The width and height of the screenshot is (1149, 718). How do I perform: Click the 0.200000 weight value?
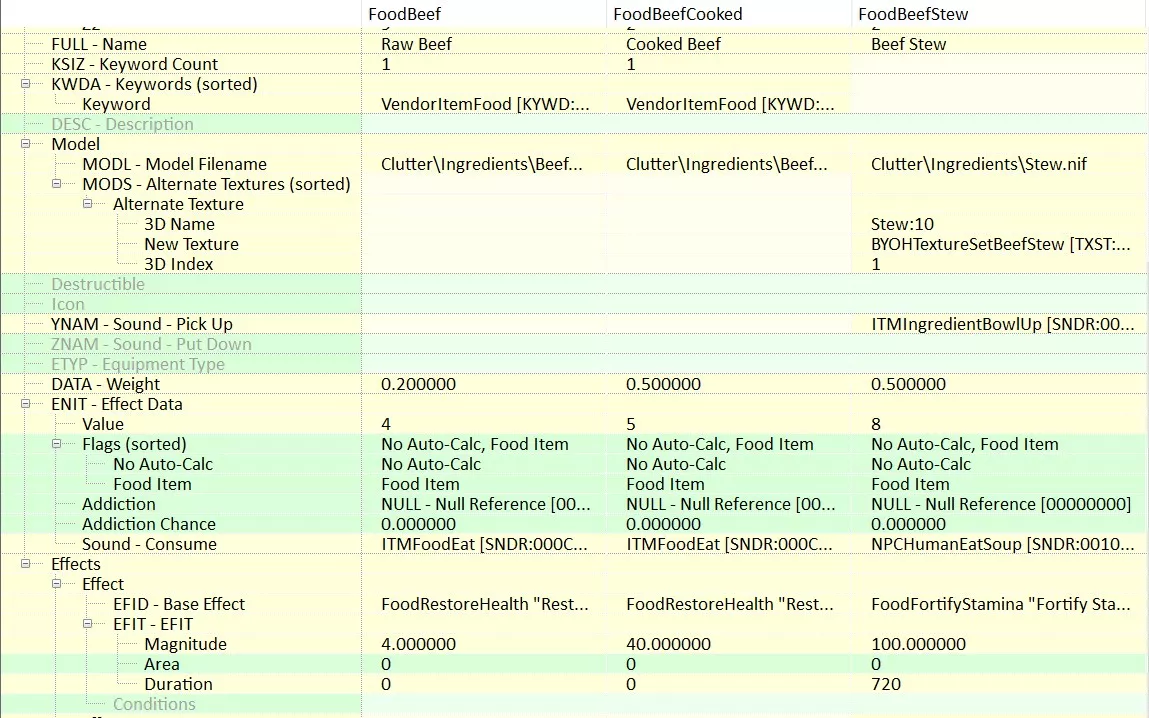coord(418,384)
